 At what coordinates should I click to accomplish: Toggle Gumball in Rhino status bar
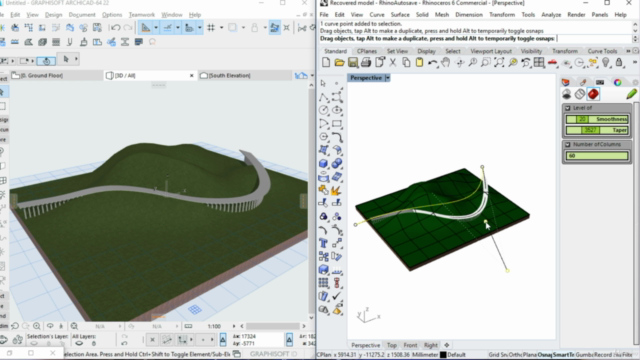click(584, 355)
